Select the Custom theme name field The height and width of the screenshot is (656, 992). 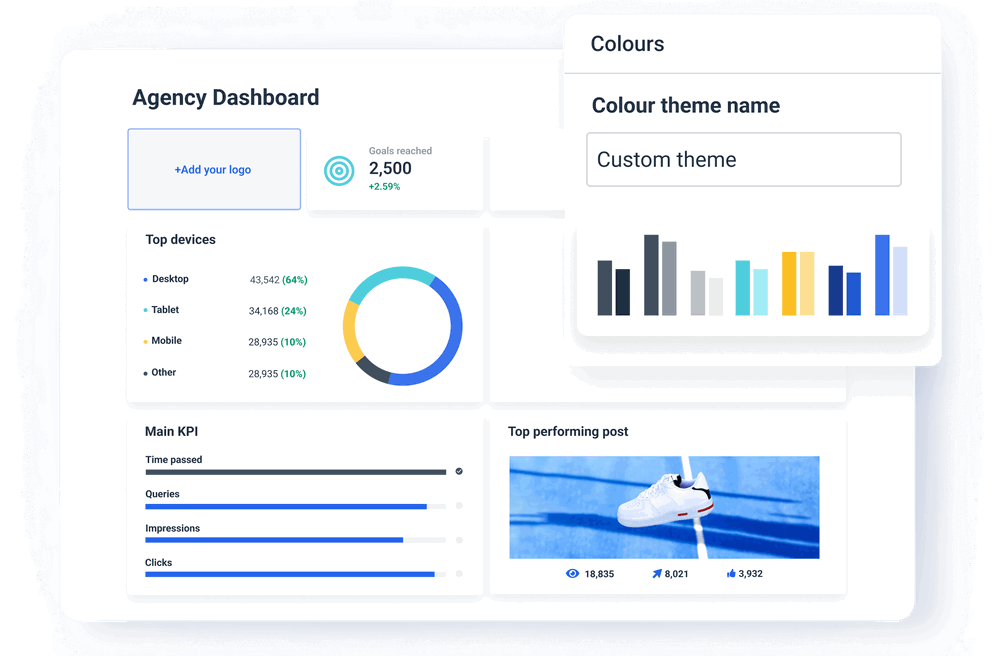coord(743,159)
